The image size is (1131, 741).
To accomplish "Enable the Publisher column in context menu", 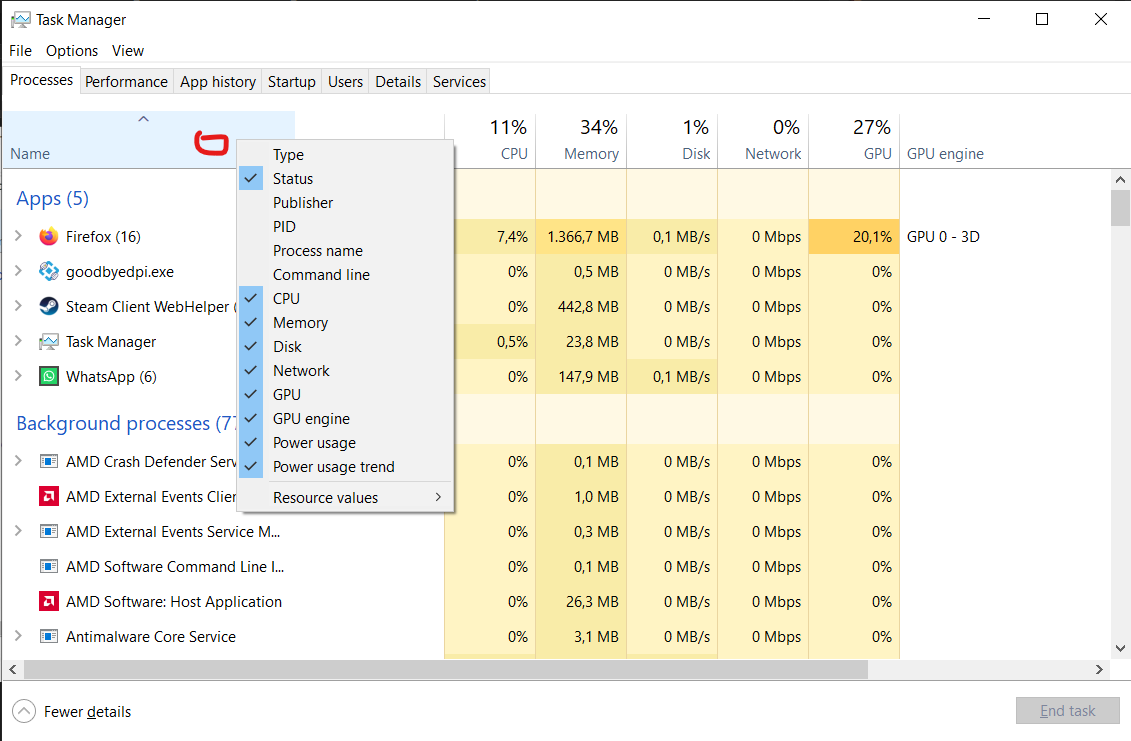I will (303, 203).
